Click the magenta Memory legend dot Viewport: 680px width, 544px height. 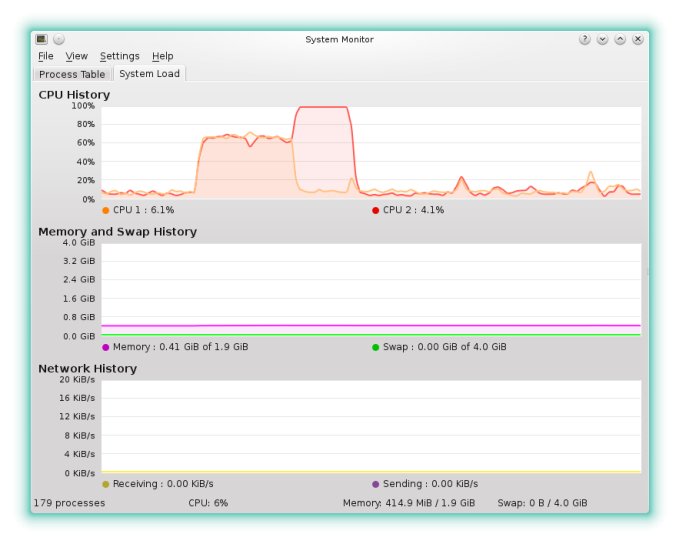click(x=106, y=347)
